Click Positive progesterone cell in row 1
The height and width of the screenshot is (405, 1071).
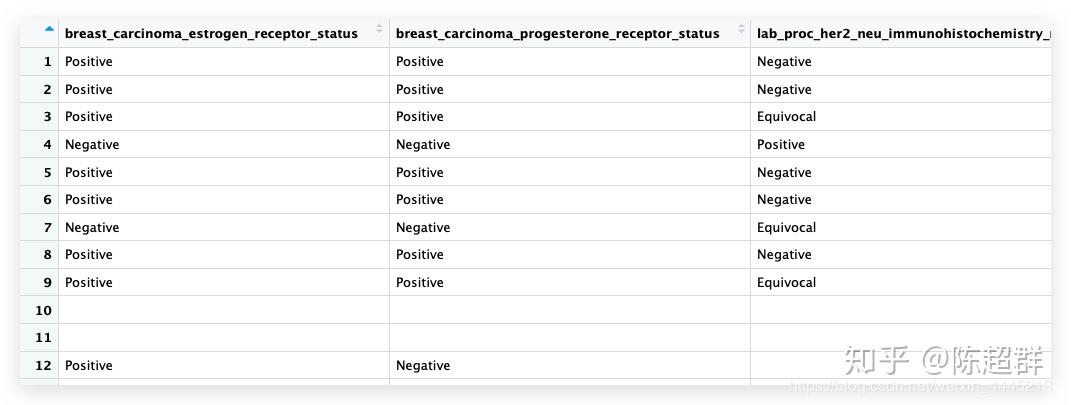pyautogui.click(x=420, y=62)
